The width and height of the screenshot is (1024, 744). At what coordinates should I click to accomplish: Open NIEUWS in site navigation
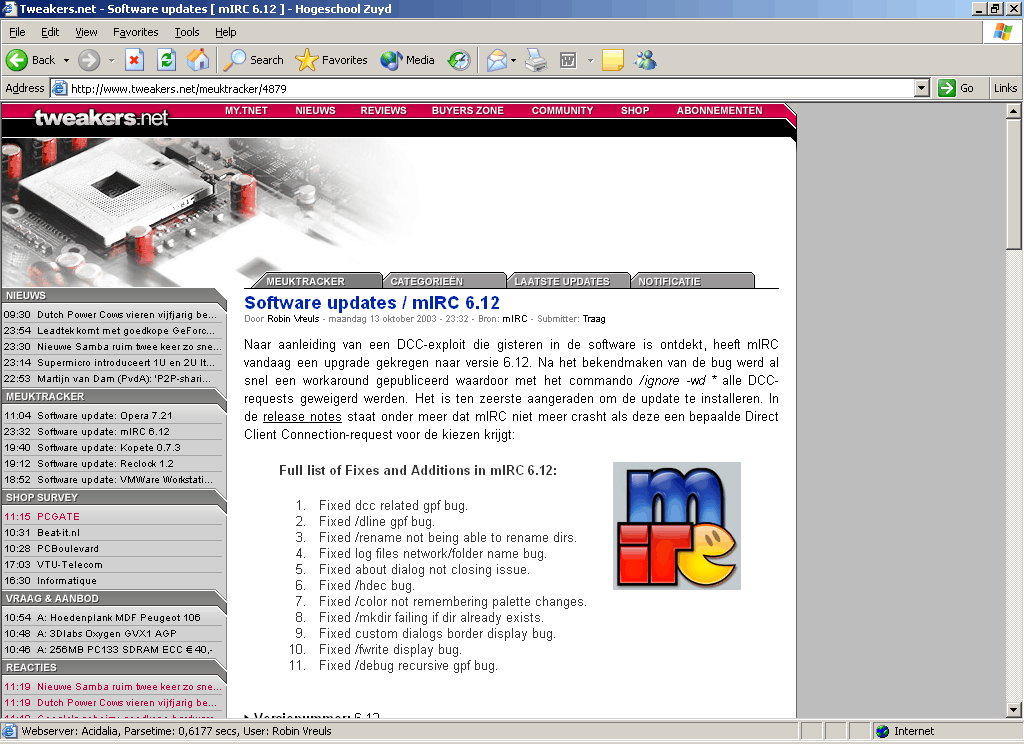(x=315, y=110)
